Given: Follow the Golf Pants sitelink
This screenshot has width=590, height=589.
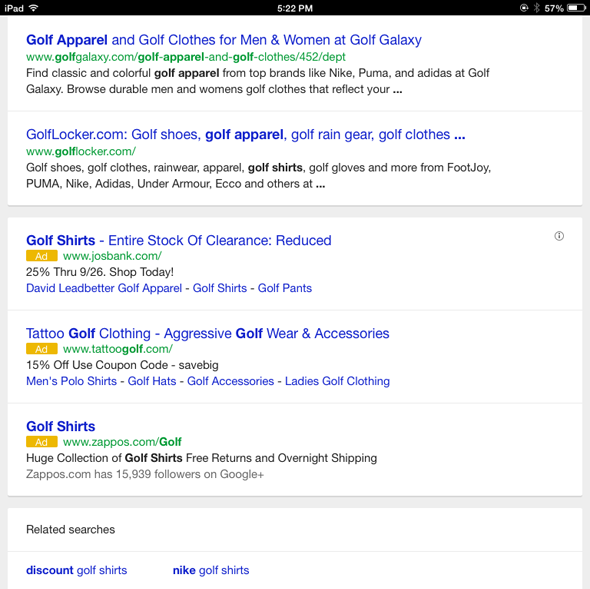Looking at the screenshot, I should (x=285, y=288).
